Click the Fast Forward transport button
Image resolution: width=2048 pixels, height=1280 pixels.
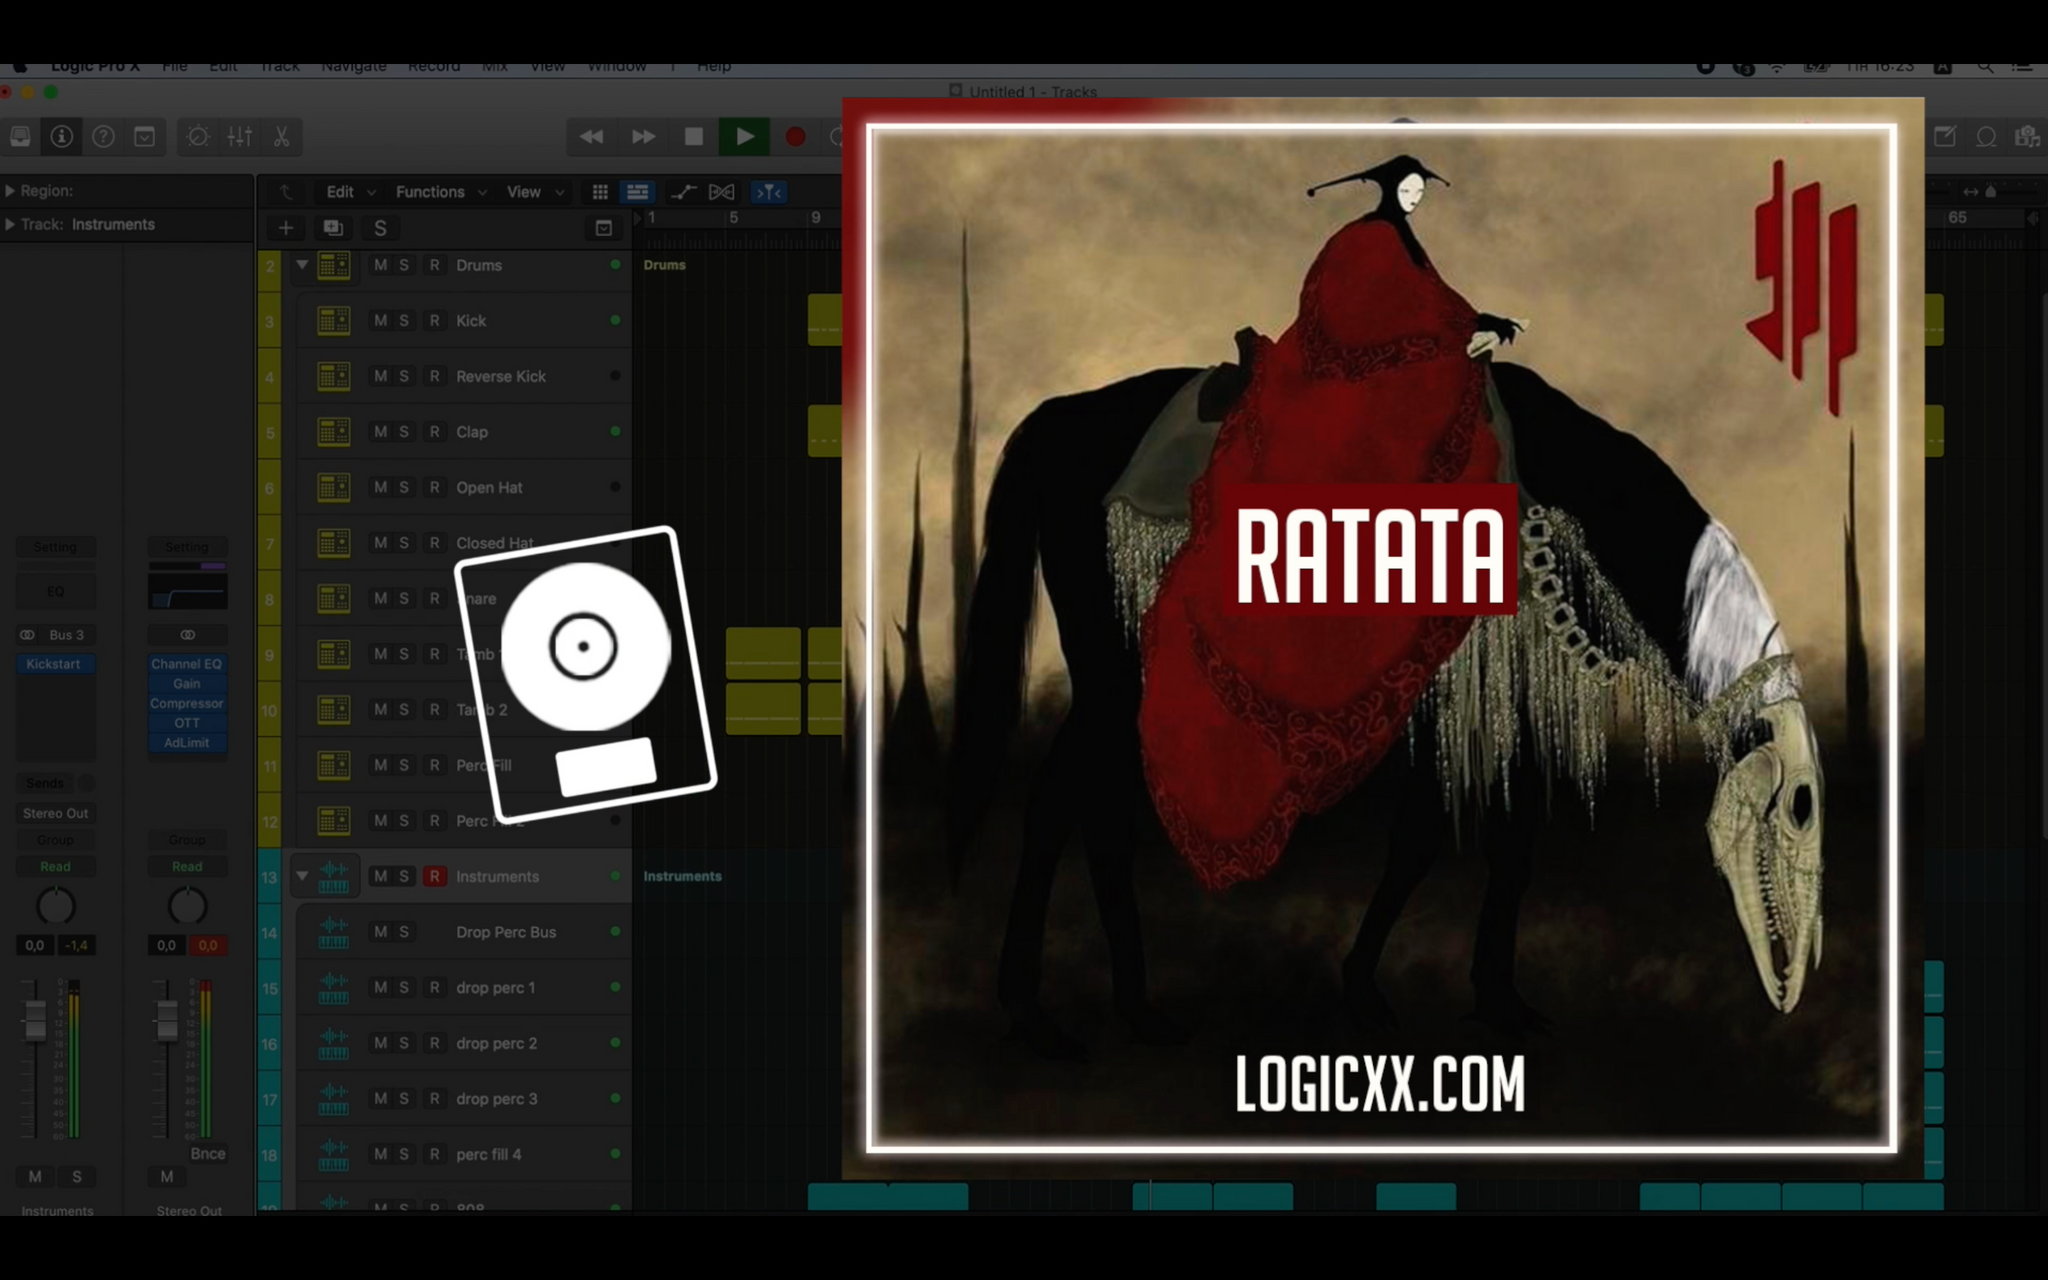[643, 137]
